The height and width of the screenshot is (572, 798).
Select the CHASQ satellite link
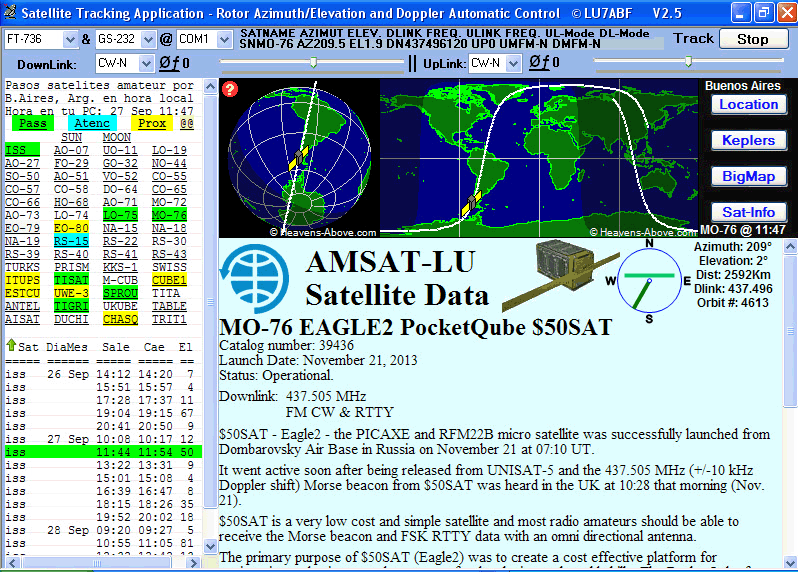tap(120, 319)
